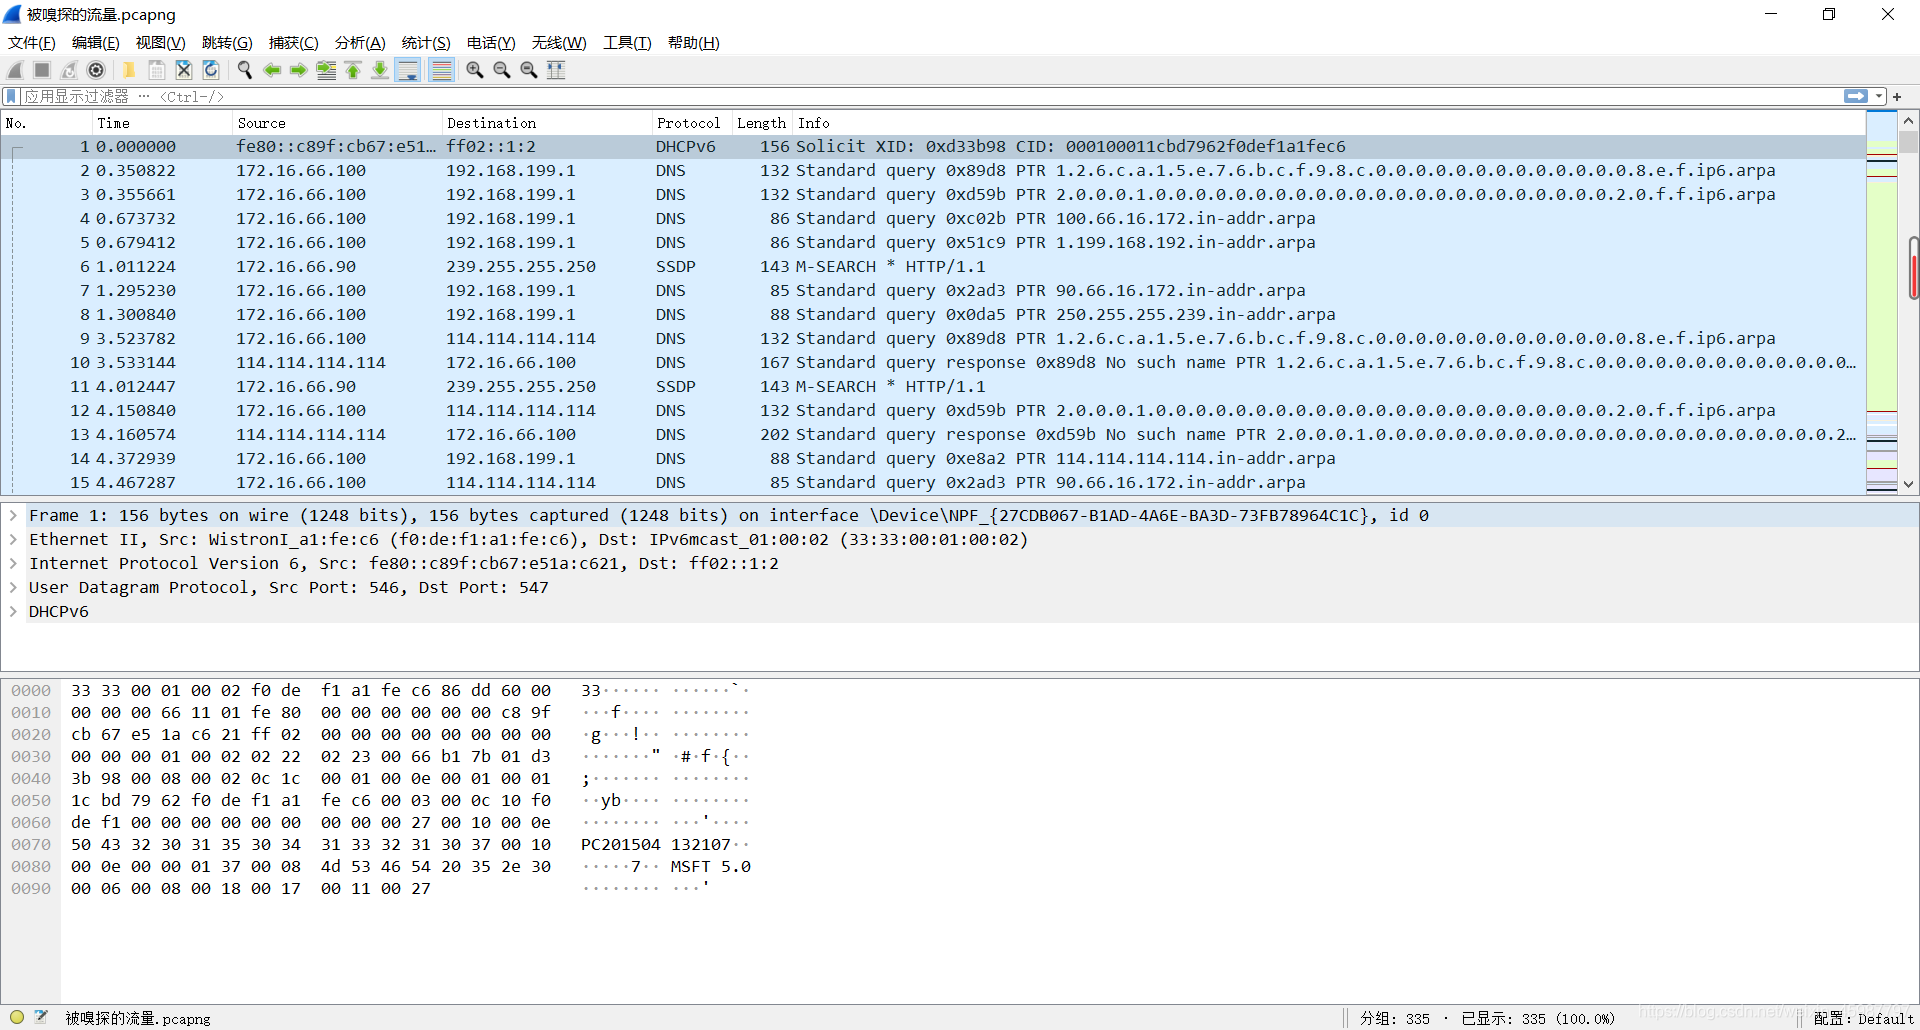Go back to previous packet arrow

(271, 70)
